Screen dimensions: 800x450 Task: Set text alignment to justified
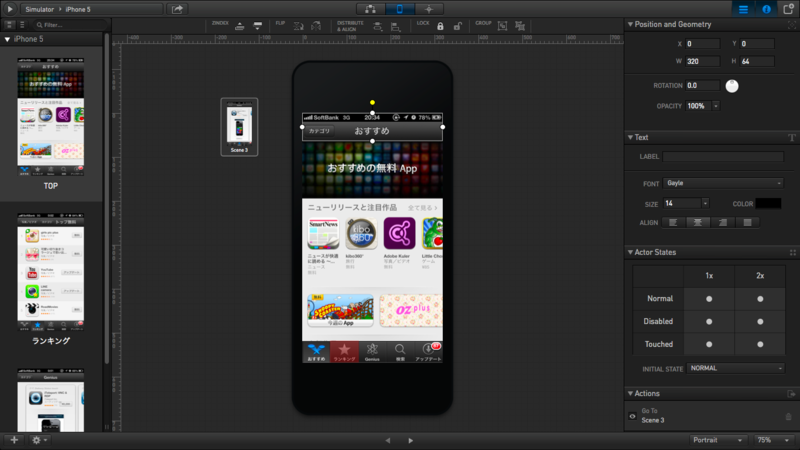[747, 222]
